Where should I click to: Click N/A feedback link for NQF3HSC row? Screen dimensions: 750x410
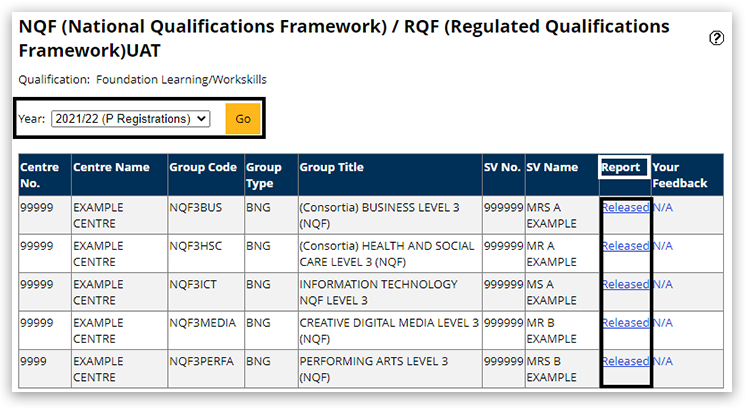point(663,246)
